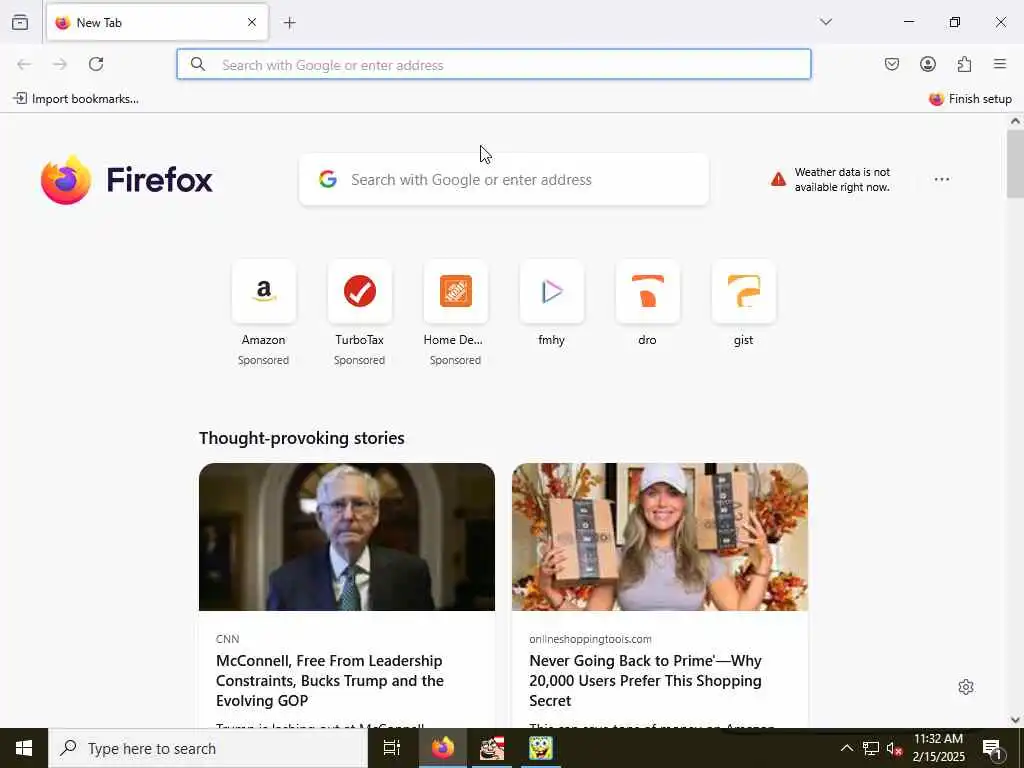Click the muted volume tray icon
The width and height of the screenshot is (1024, 768).
tap(894, 748)
